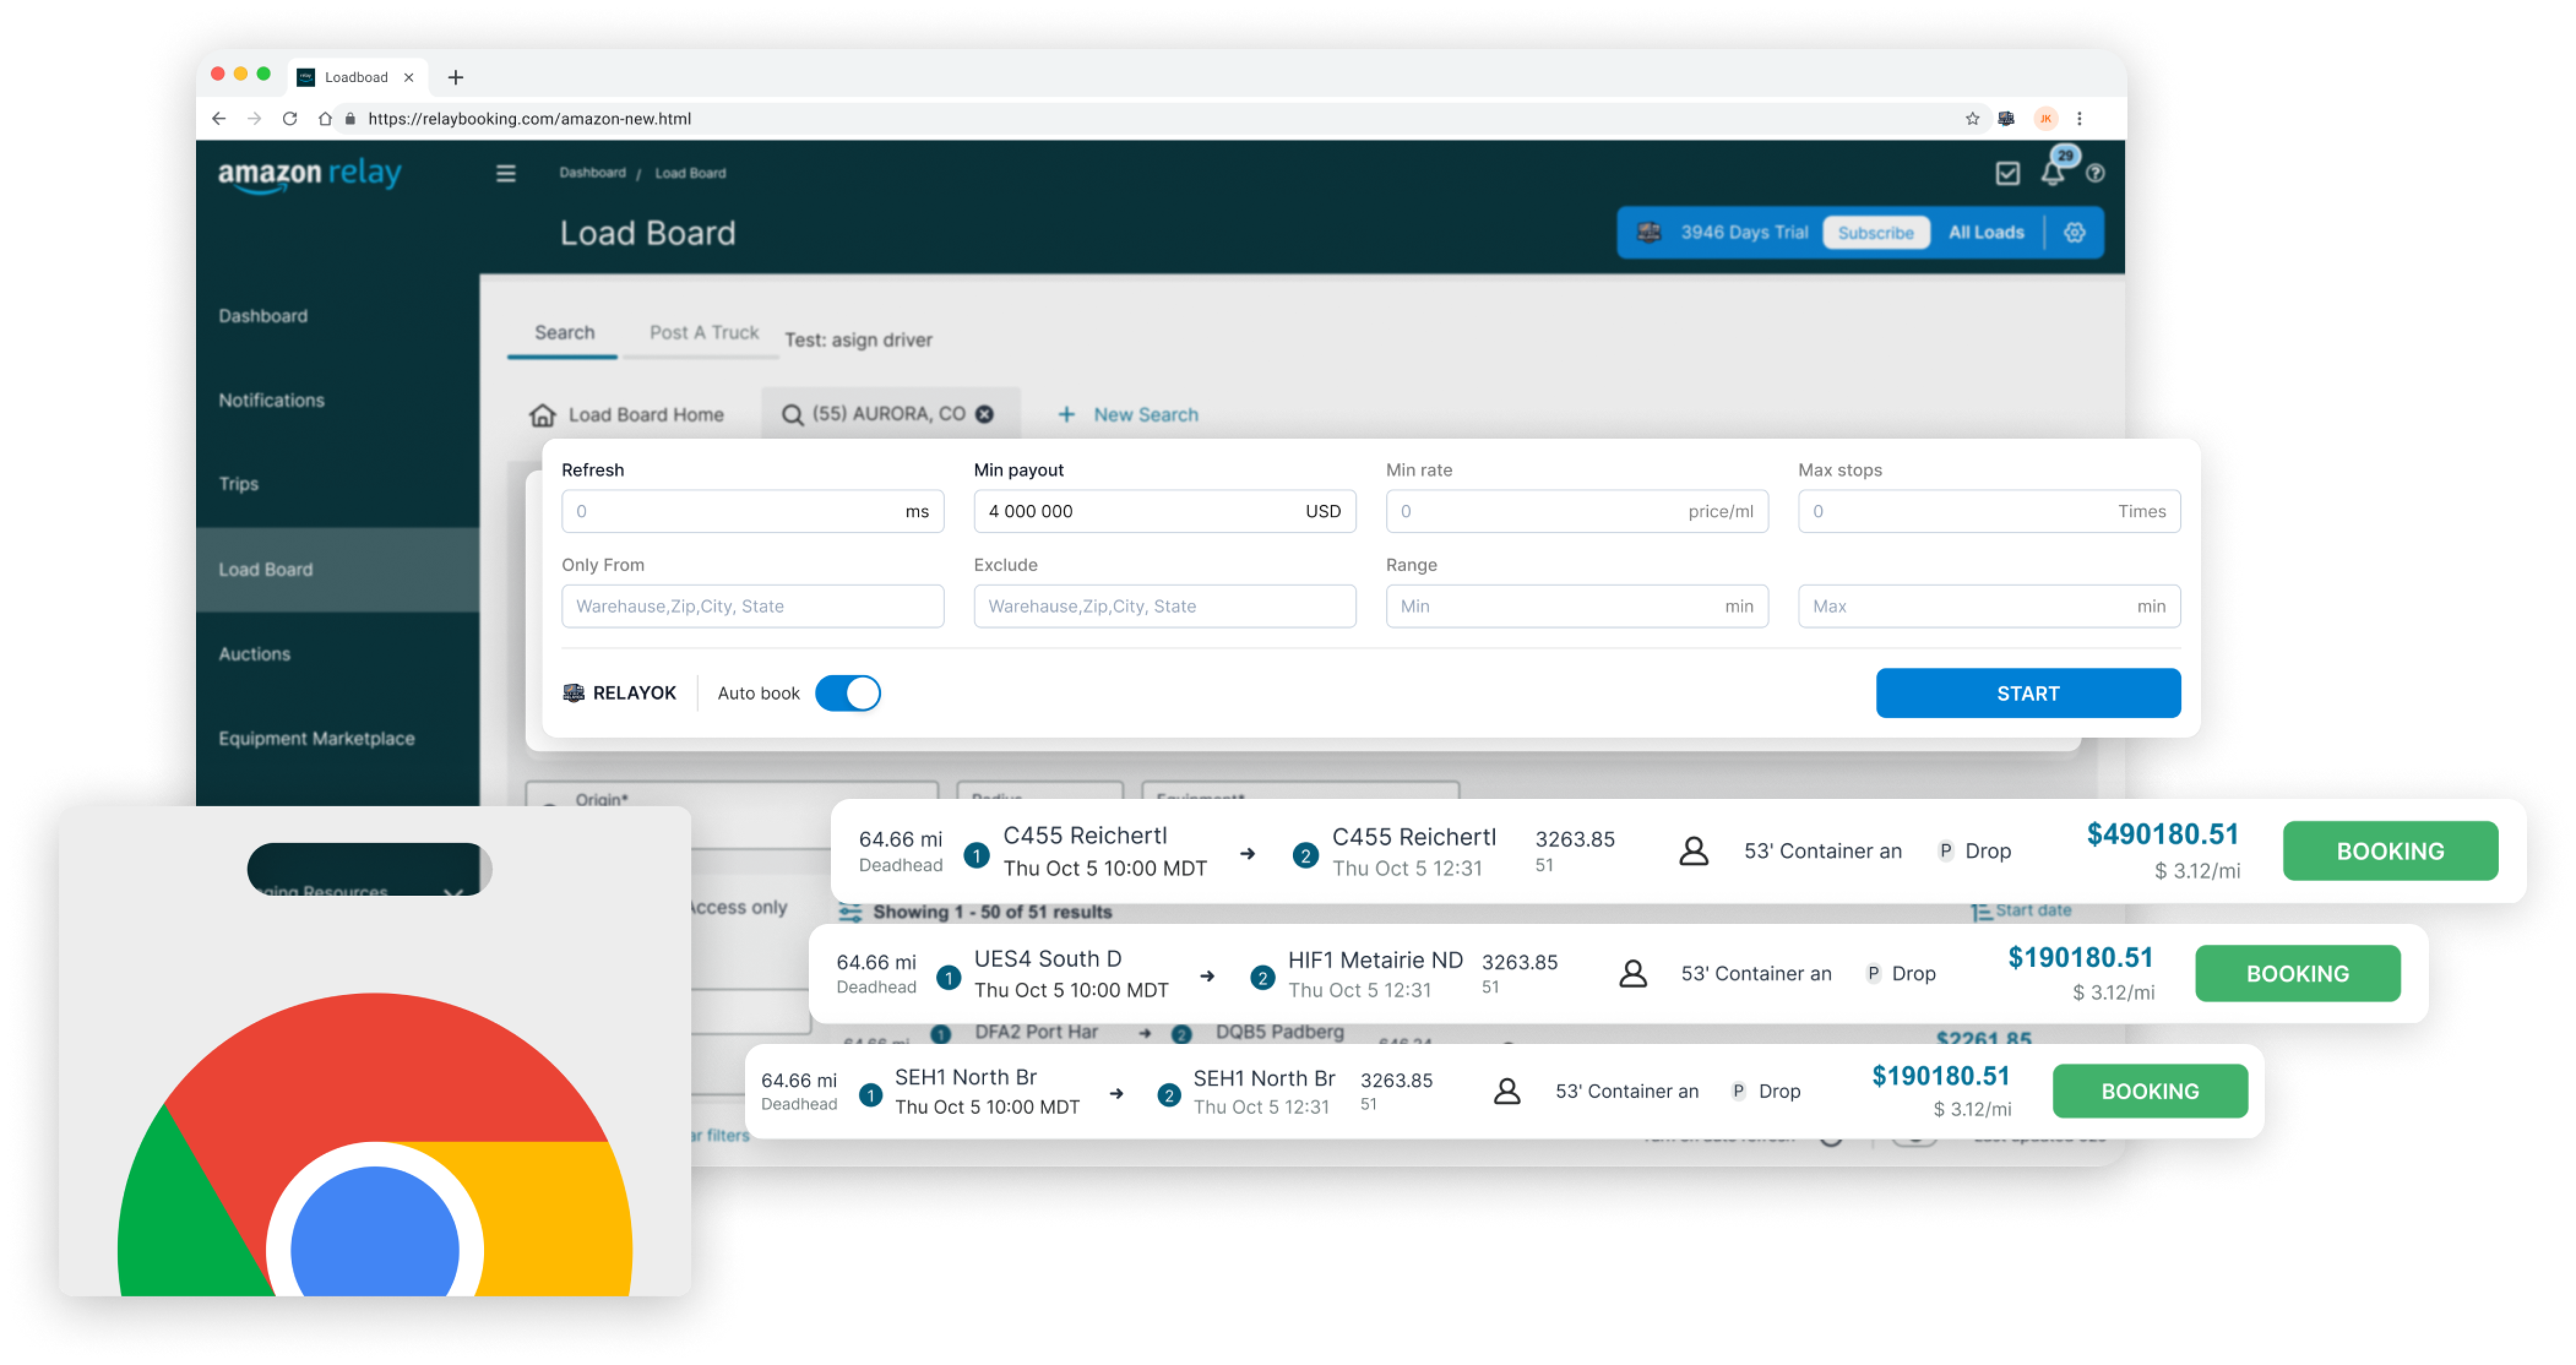Click the browser forward arrow
This screenshot has width=2576, height=1365.
click(x=254, y=118)
